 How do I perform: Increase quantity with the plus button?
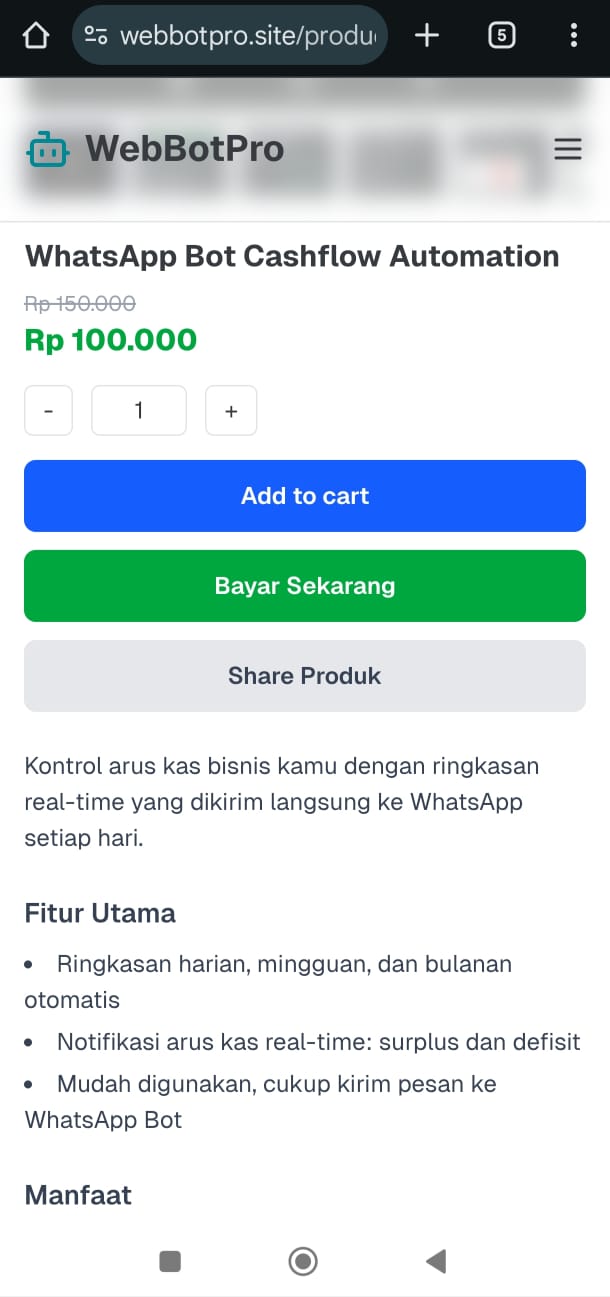(x=231, y=411)
